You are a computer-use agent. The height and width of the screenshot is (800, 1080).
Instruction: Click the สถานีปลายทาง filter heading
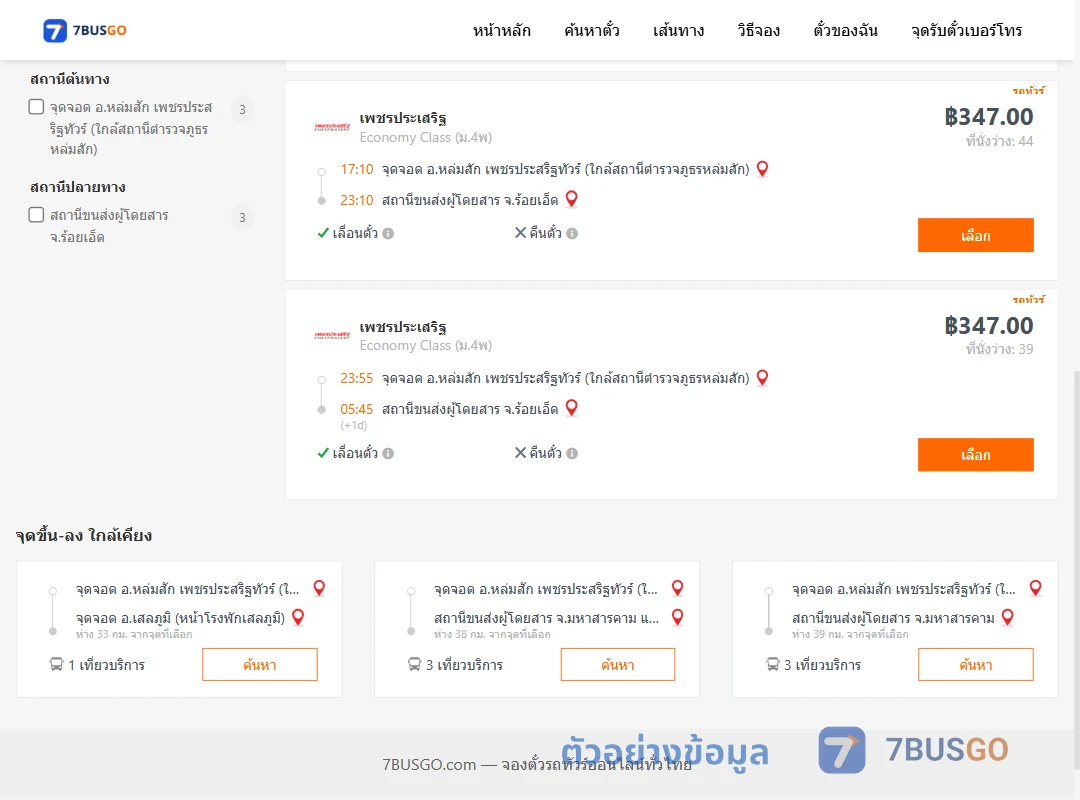click(x=77, y=187)
